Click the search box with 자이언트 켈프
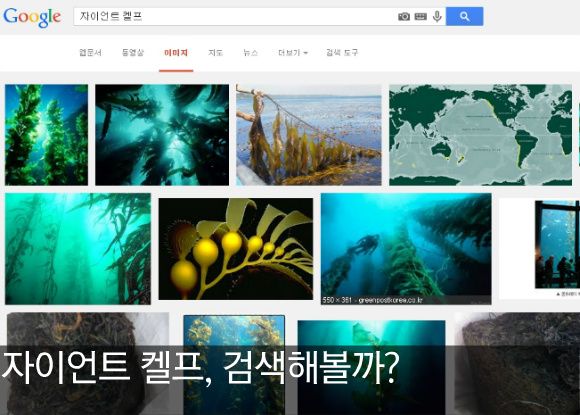Image resolution: width=580 pixels, height=415 pixels. pos(235,16)
